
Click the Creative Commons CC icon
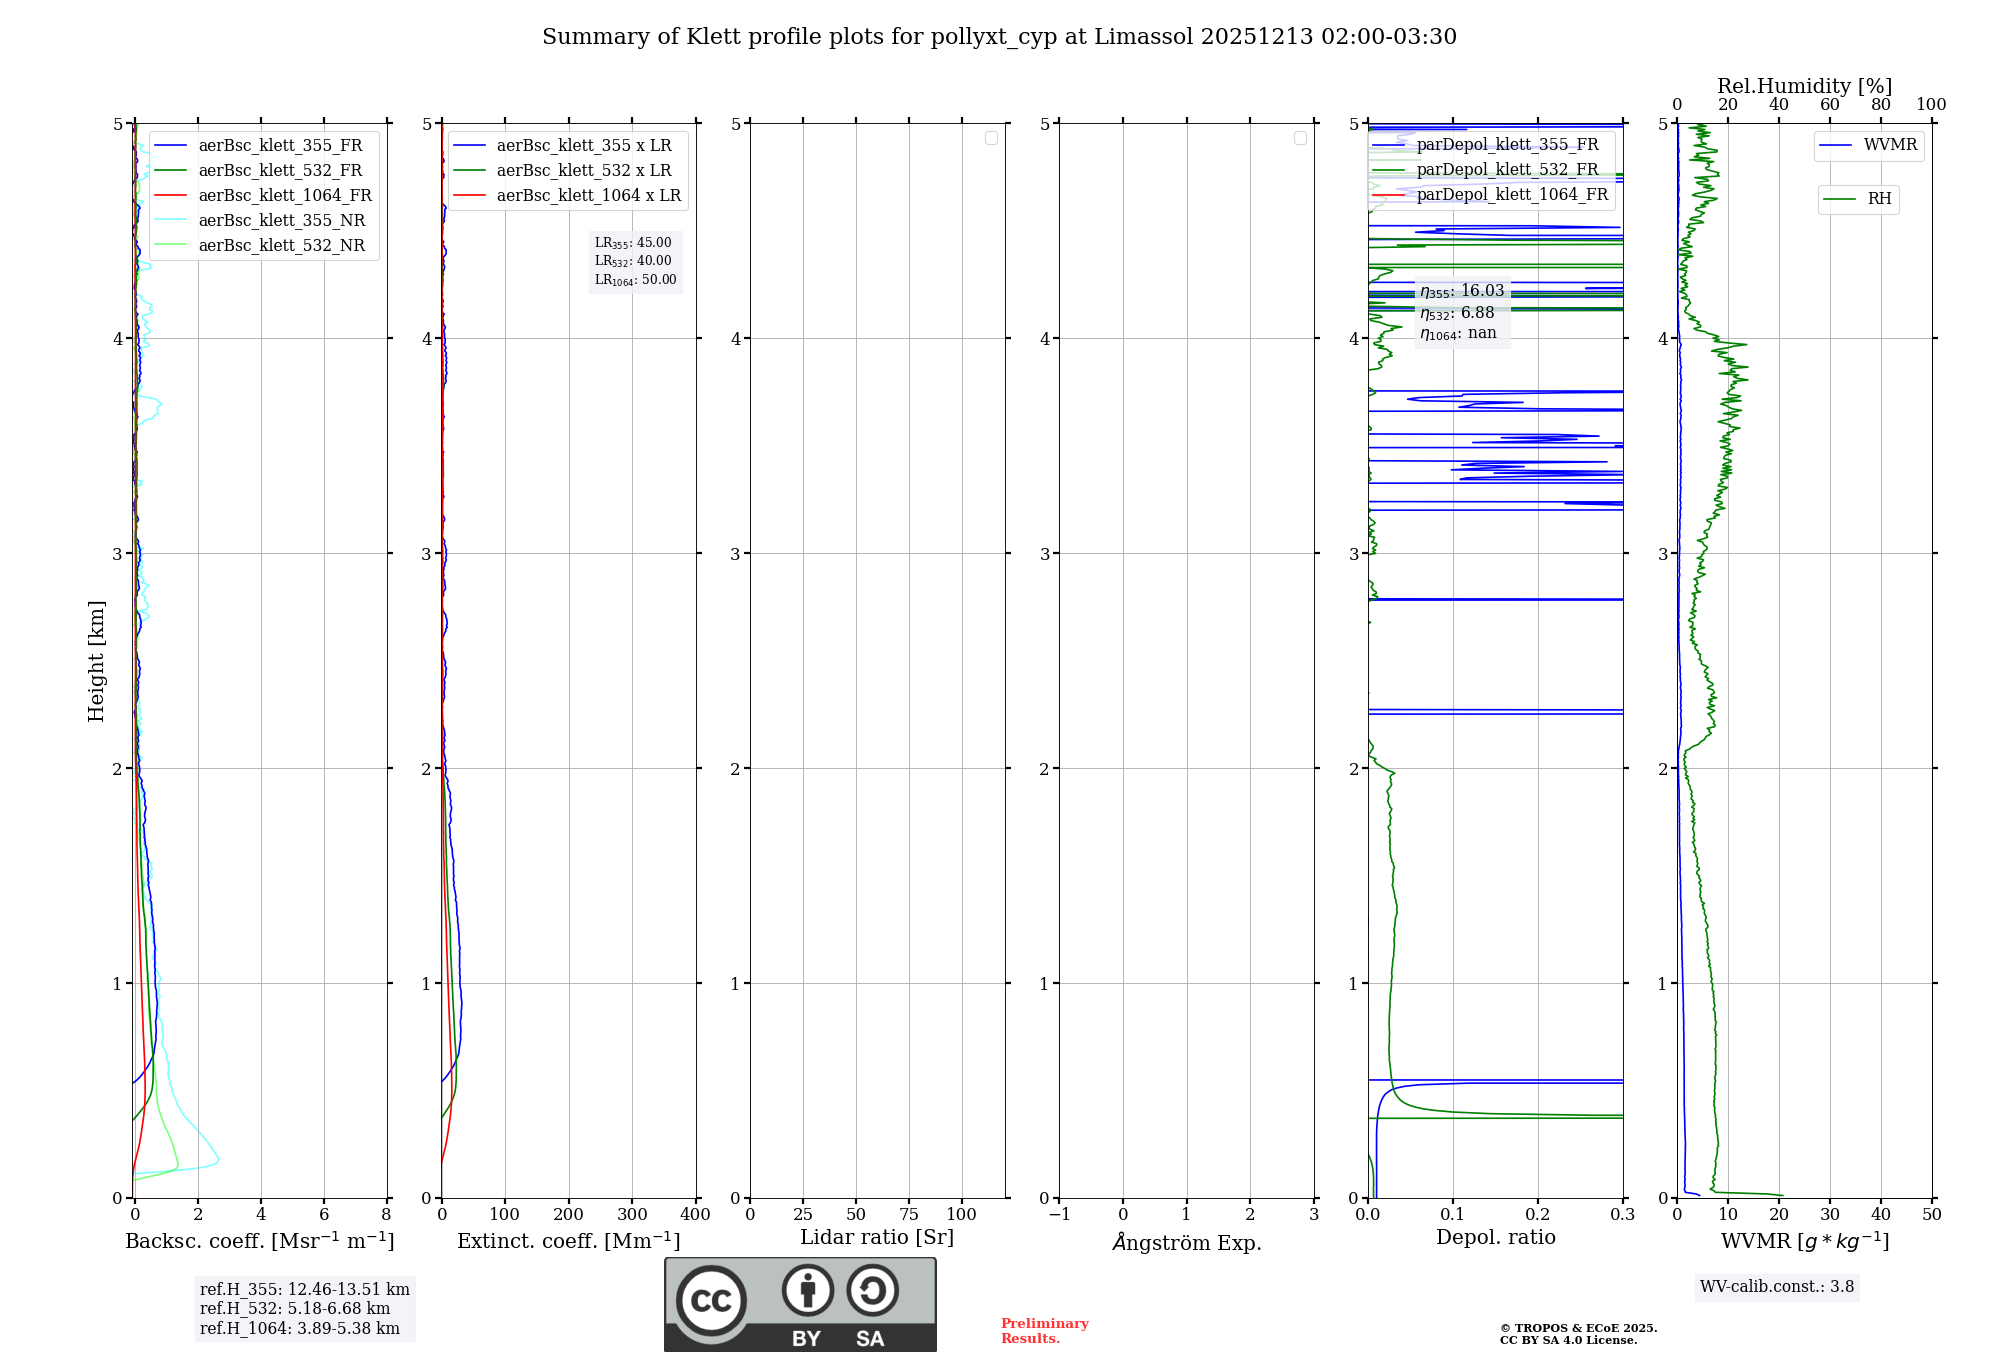click(711, 1301)
